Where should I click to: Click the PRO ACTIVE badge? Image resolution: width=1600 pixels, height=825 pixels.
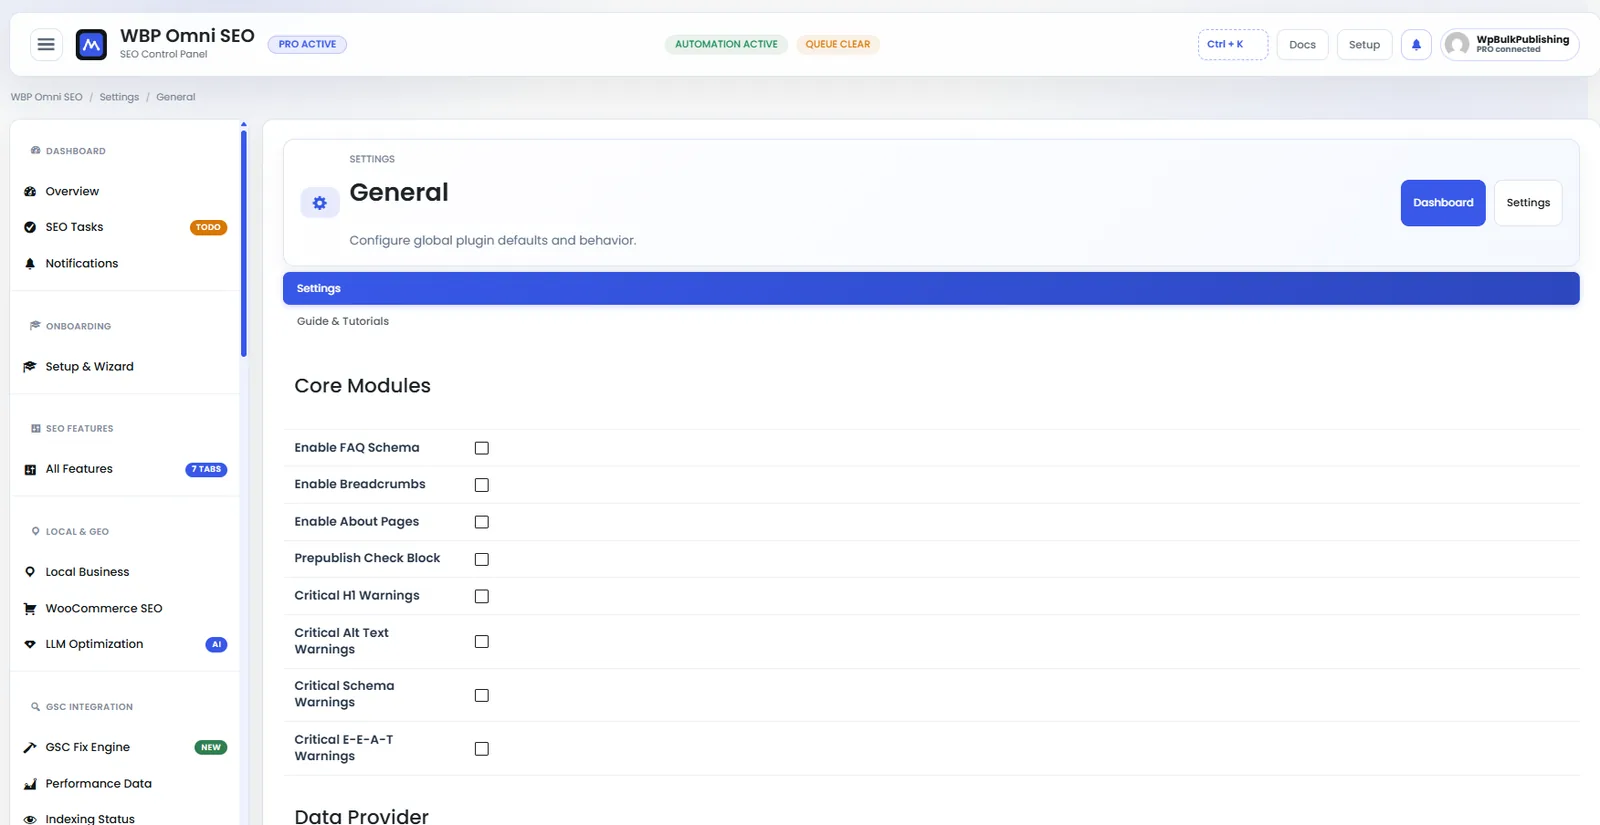307,44
